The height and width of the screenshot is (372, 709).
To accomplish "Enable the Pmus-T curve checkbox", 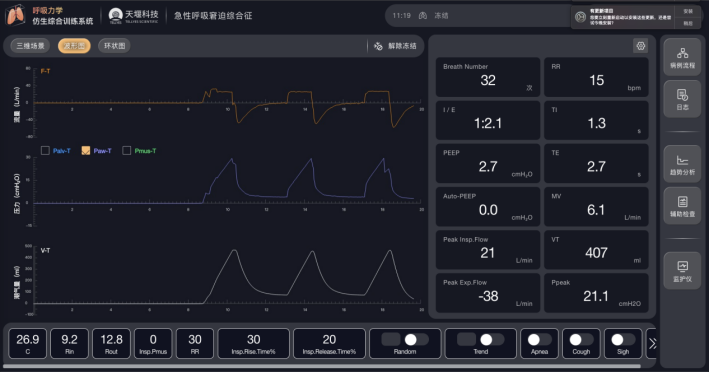I will click(127, 151).
